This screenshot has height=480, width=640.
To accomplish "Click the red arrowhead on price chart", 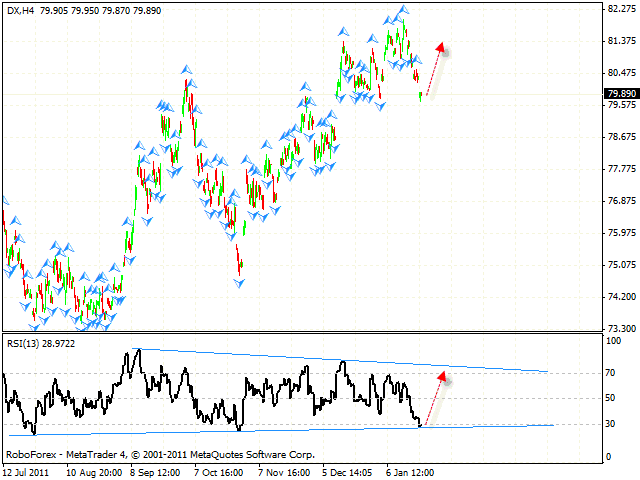I will click(x=440, y=48).
